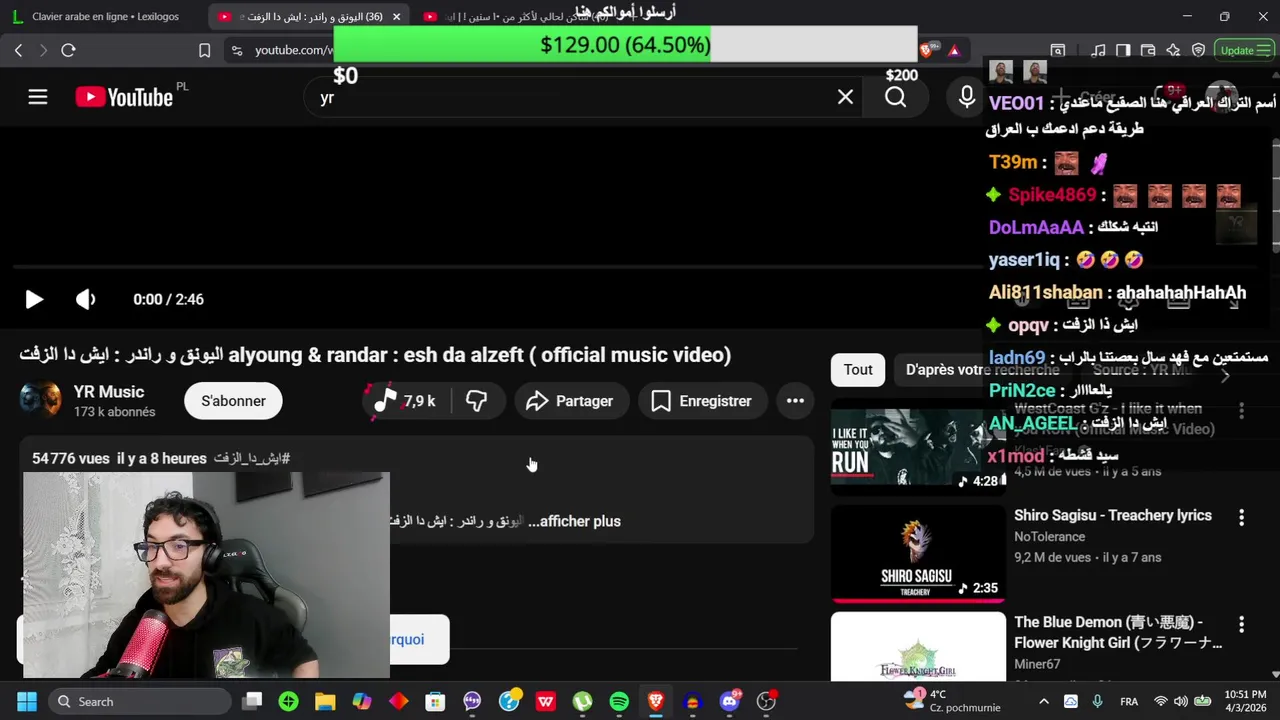Viewport: 1280px width, 720px height.
Task: Run search with the magnifier button
Action: click(x=896, y=97)
